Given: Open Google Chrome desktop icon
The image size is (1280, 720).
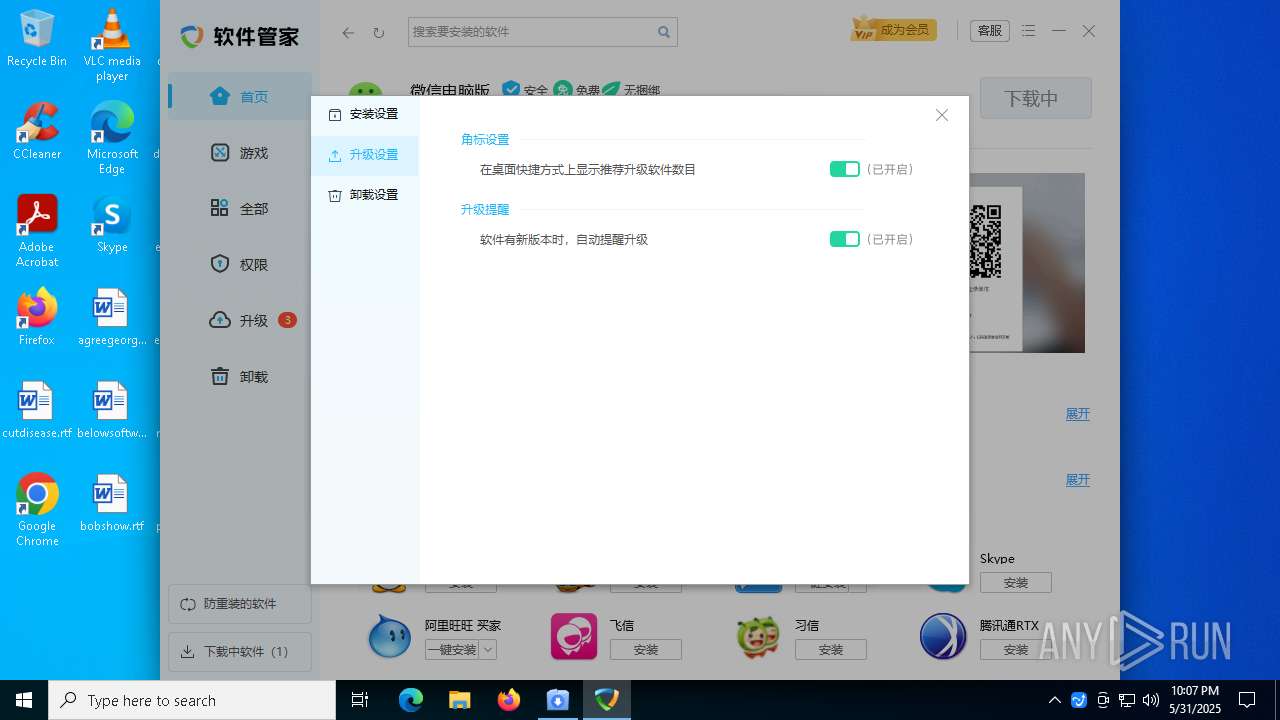Looking at the screenshot, I should pos(37,510).
